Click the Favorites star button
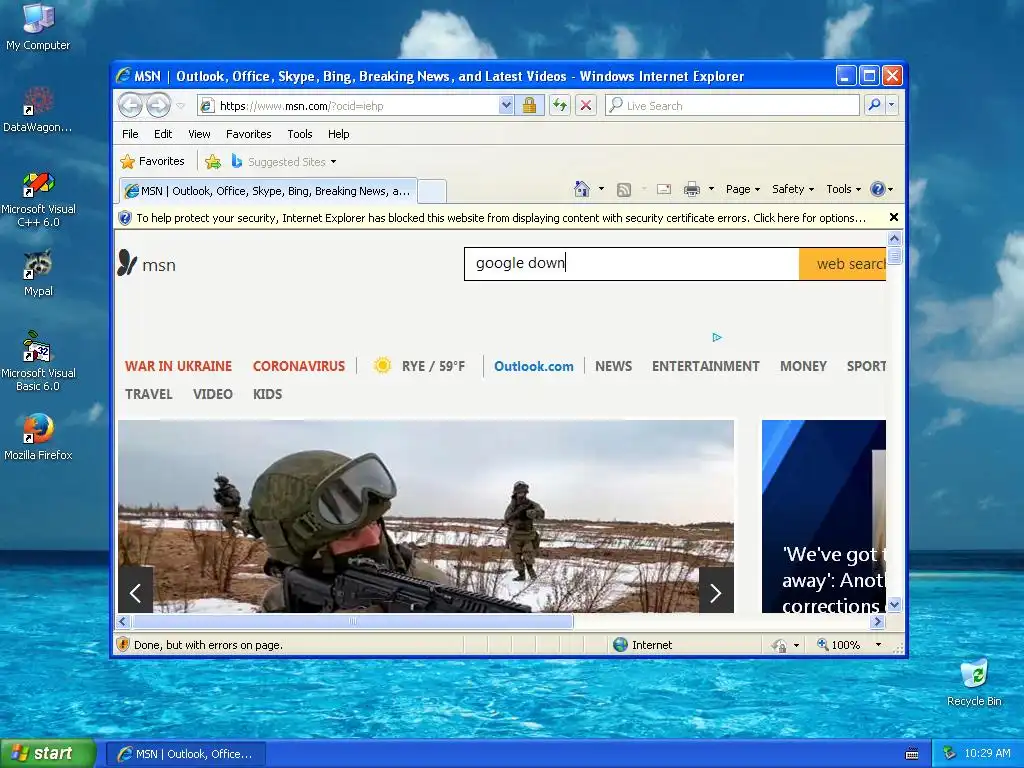 [x=153, y=161]
